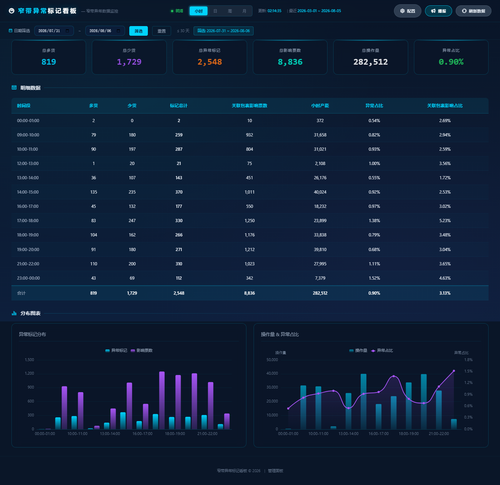This screenshot has height=485, width=500.
Task: Switch to the 日 (day) granularity tab
Action: pyautogui.click(x=215, y=11)
